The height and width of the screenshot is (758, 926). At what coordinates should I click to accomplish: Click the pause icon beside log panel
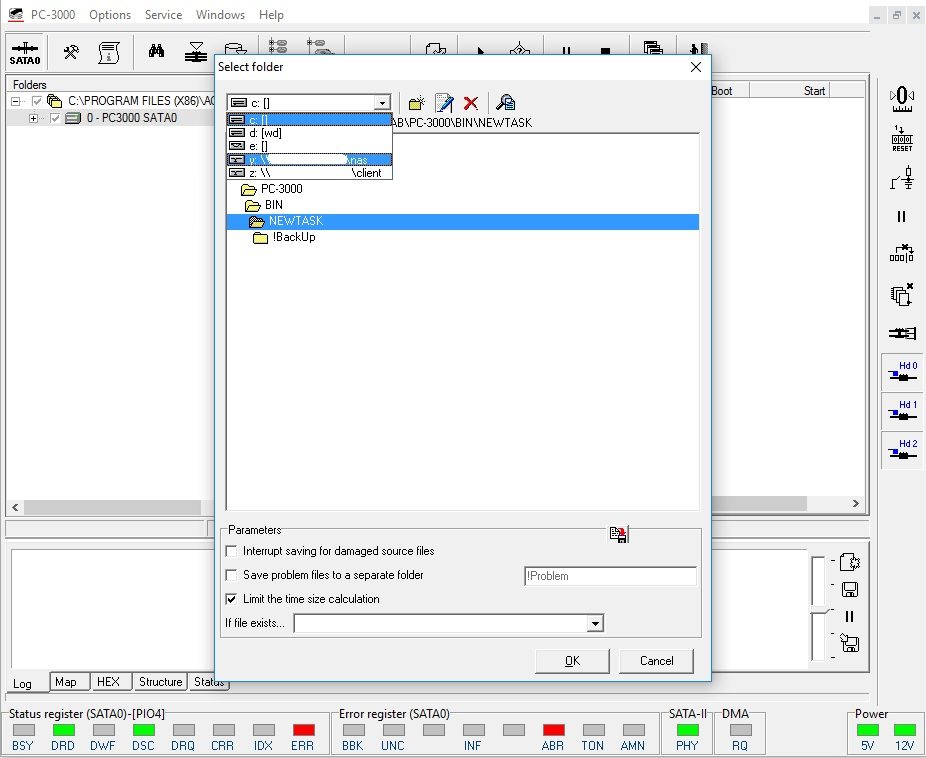pyautogui.click(x=849, y=616)
